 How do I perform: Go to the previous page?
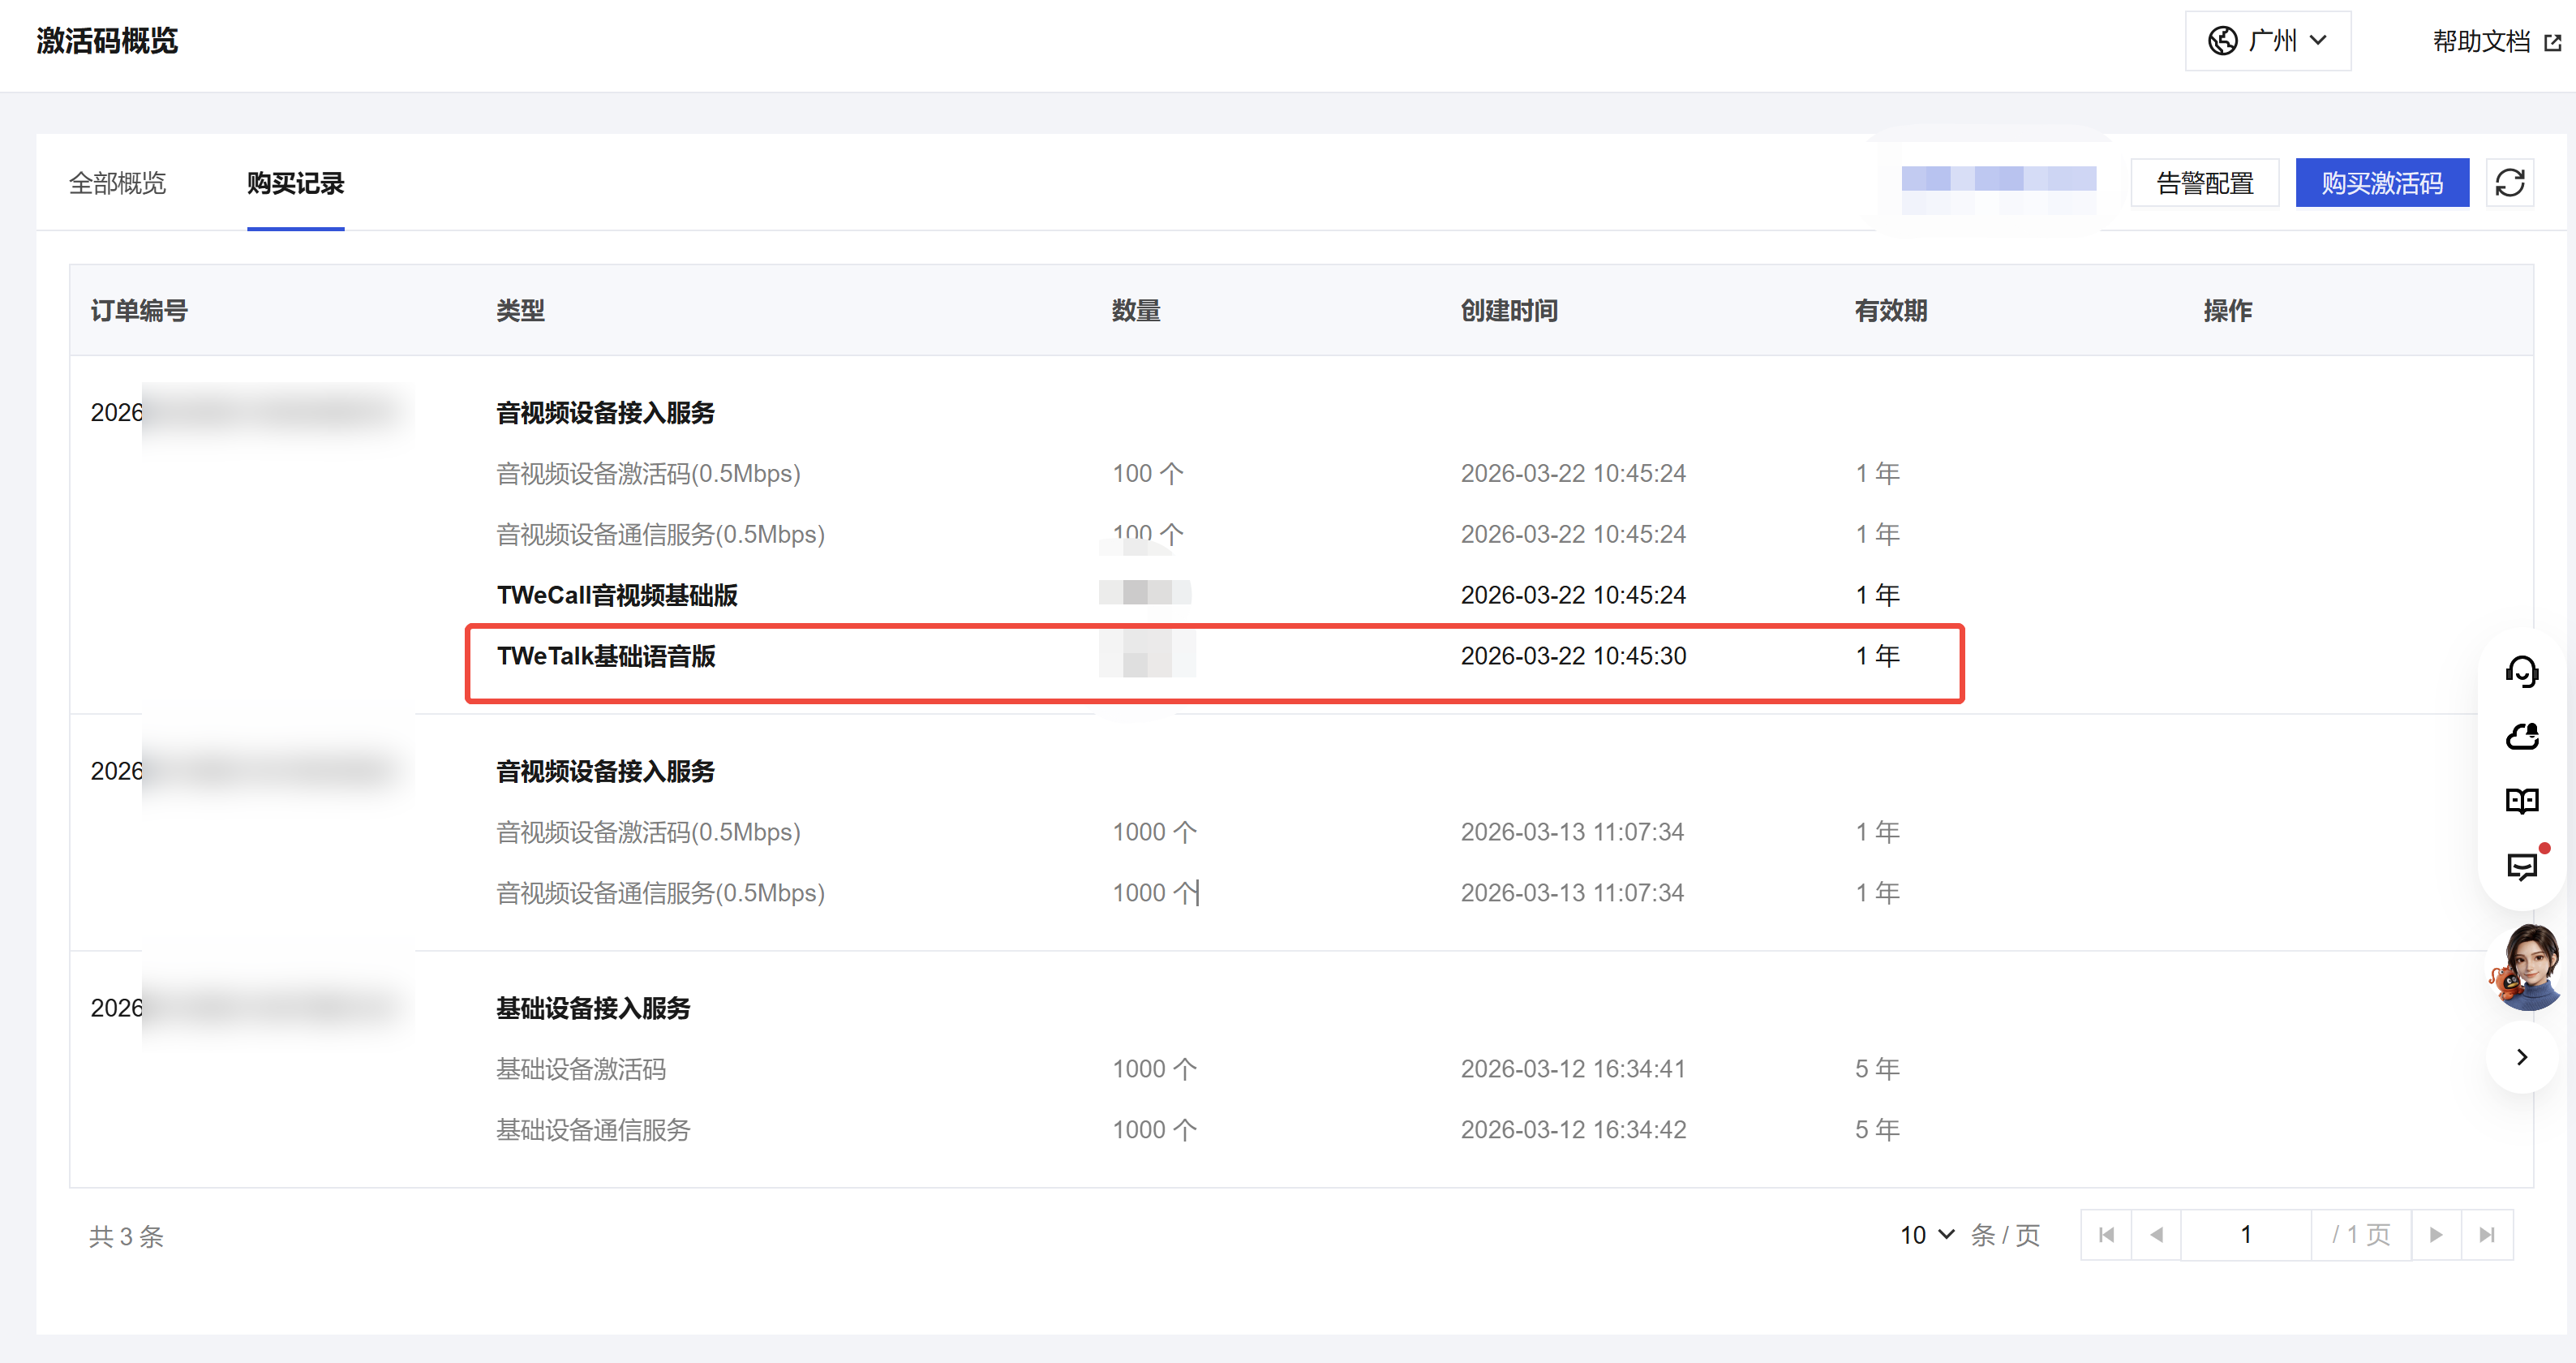[x=2156, y=1235]
